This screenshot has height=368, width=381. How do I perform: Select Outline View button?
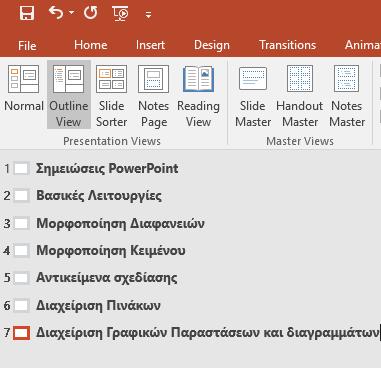[x=69, y=95]
